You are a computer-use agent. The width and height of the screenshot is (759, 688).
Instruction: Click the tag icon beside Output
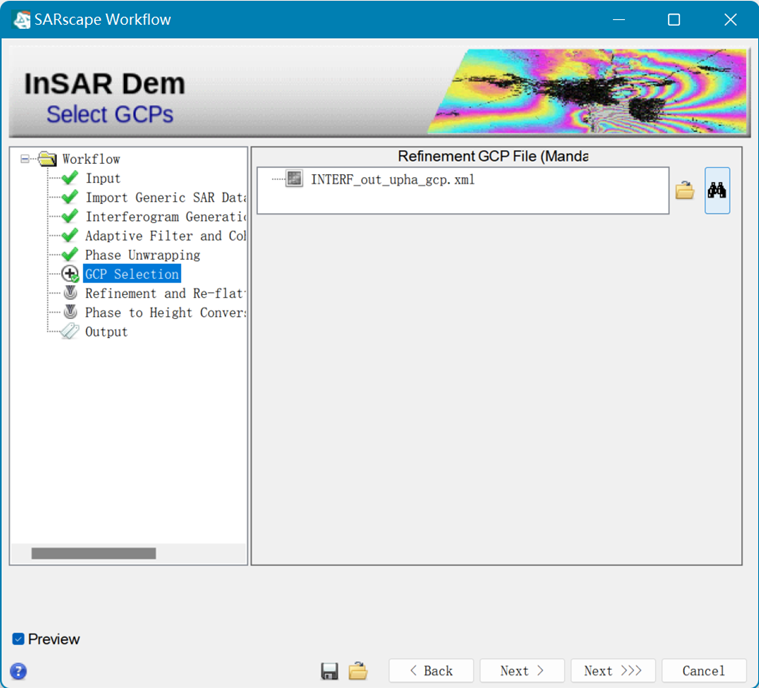tap(70, 331)
